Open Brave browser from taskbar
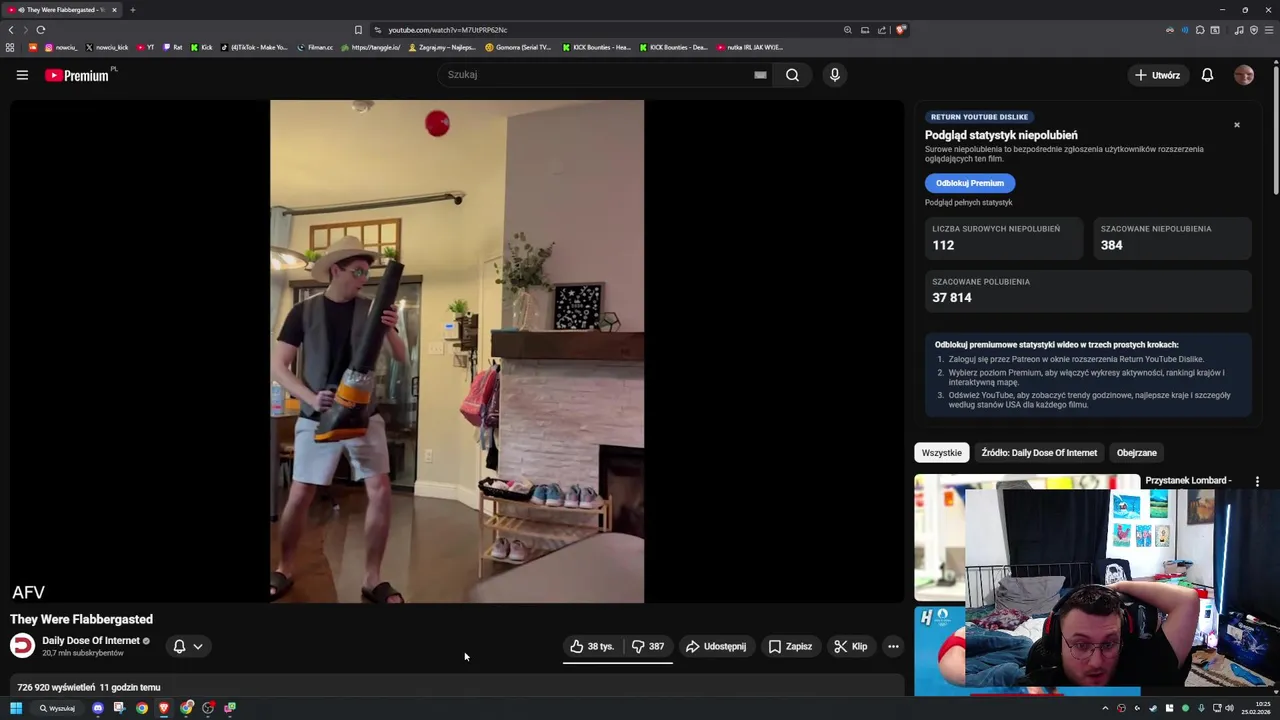1280x720 pixels. click(x=164, y=708)
